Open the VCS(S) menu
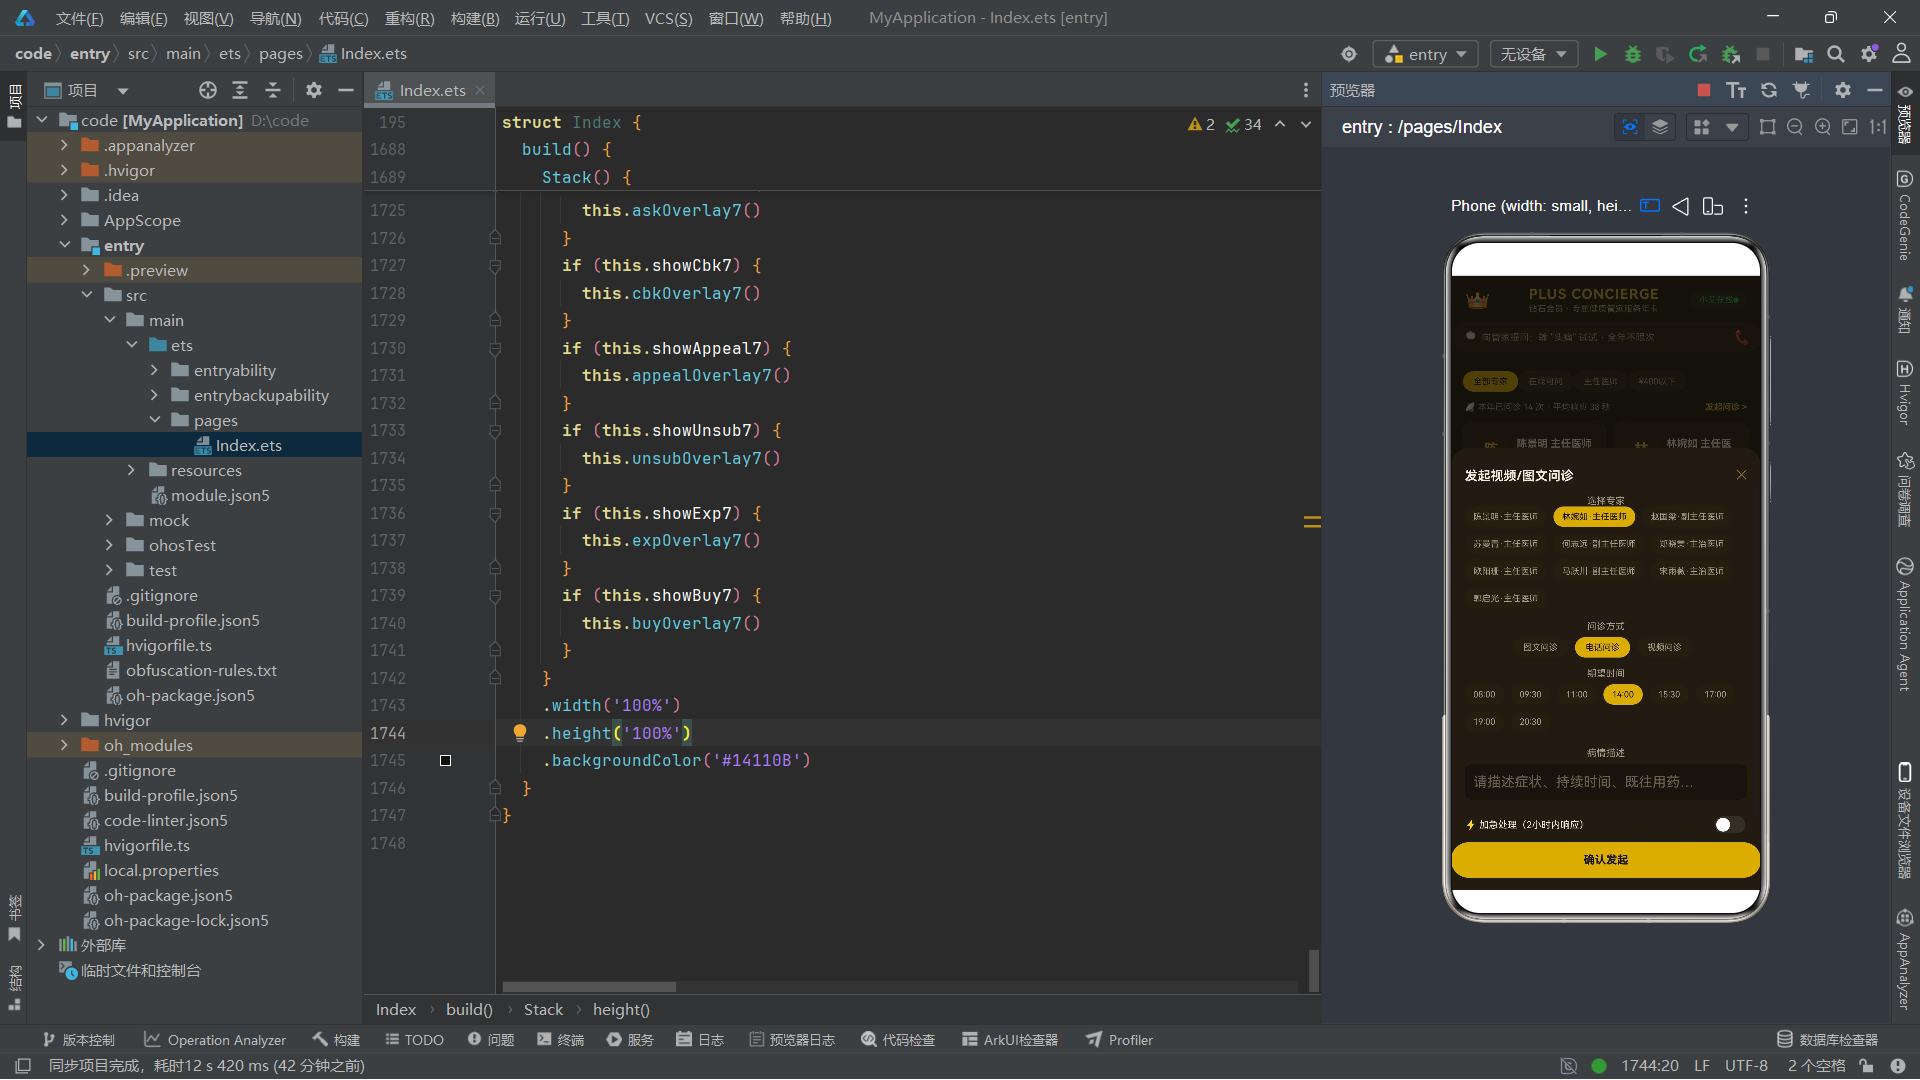 click(668, 18)
